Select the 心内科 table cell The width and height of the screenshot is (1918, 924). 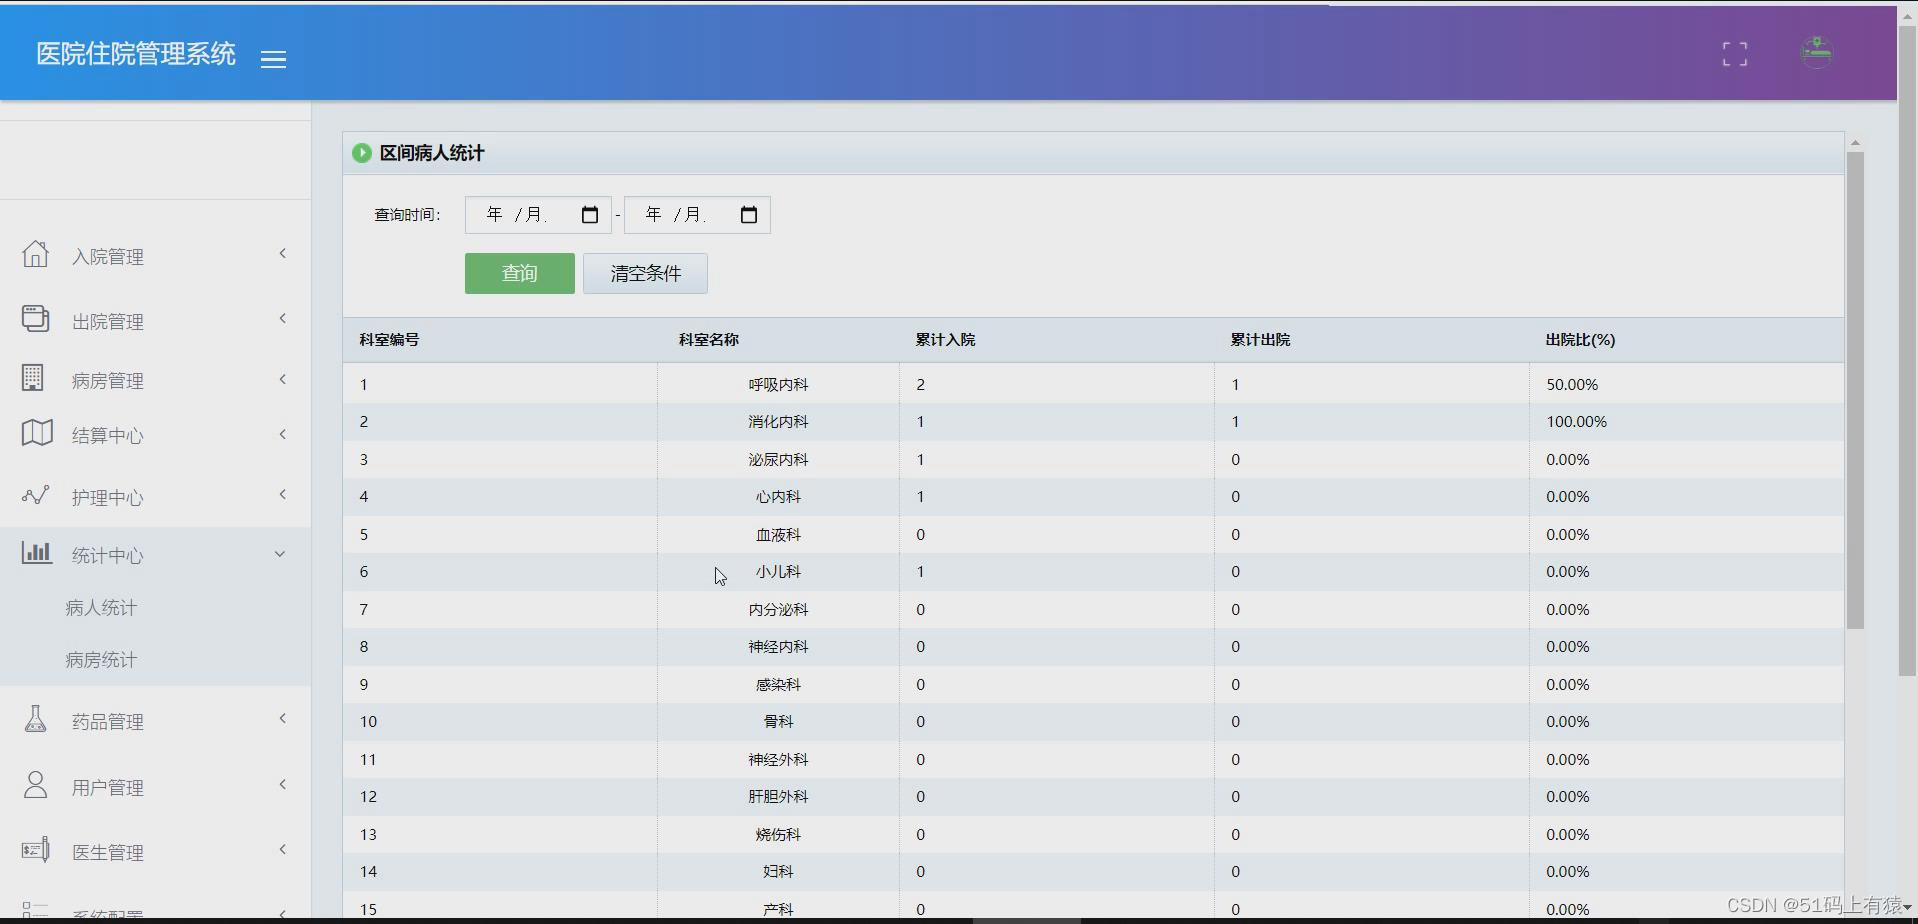point(778,497)
